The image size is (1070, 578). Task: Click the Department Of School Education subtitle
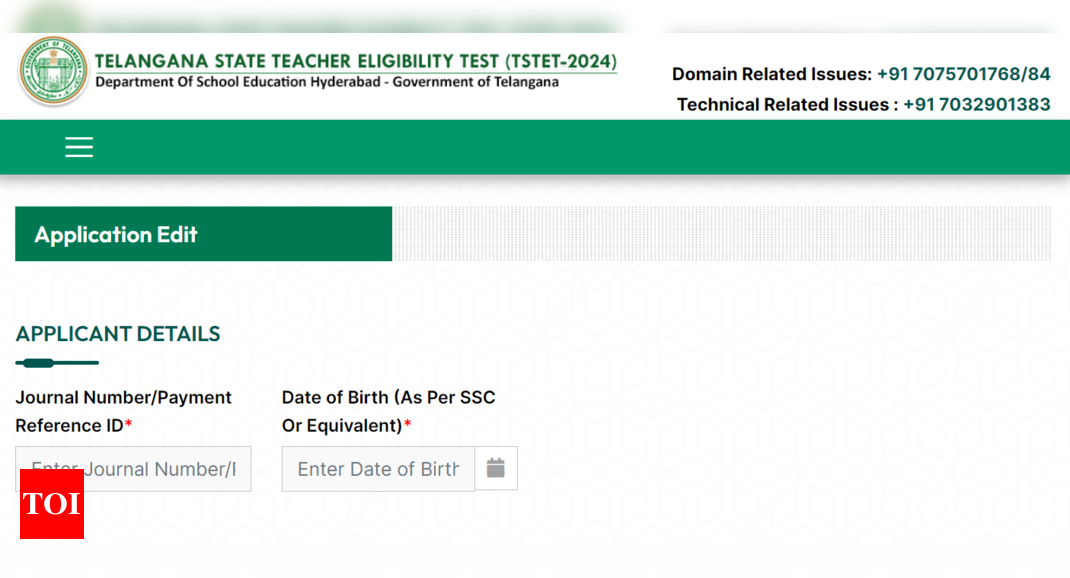tap(323, 83)
